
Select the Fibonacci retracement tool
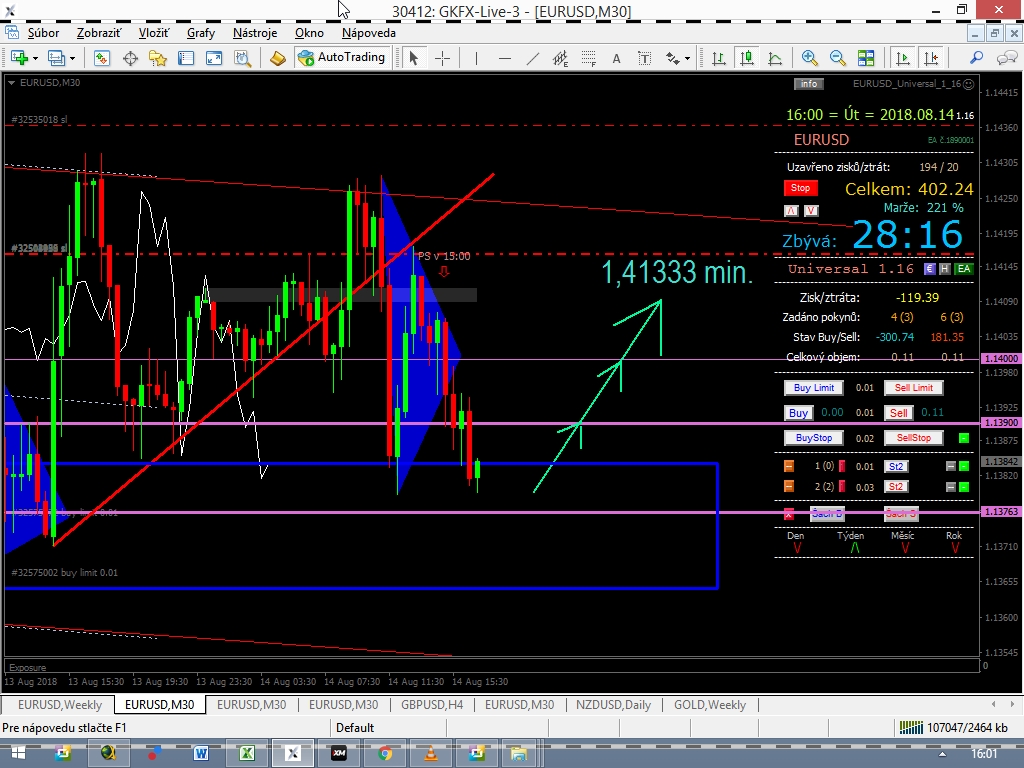[x=588, y=58]
